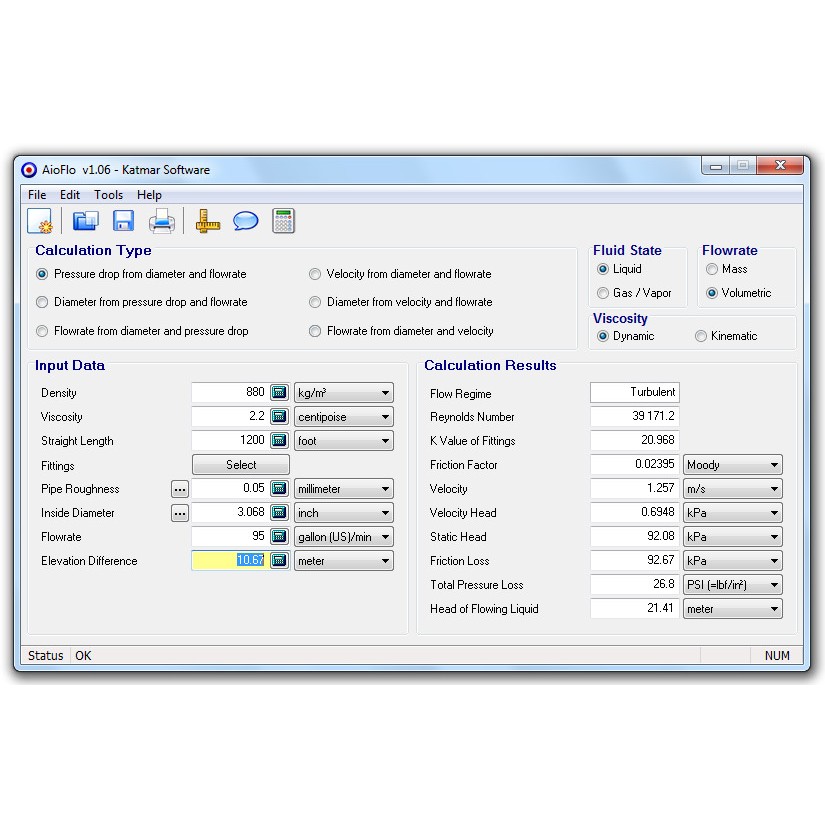This screenshot has width=825, height=825.
Task: Open Head of Flowing Liquid units dropdown
Action: [x=732, y=609]
